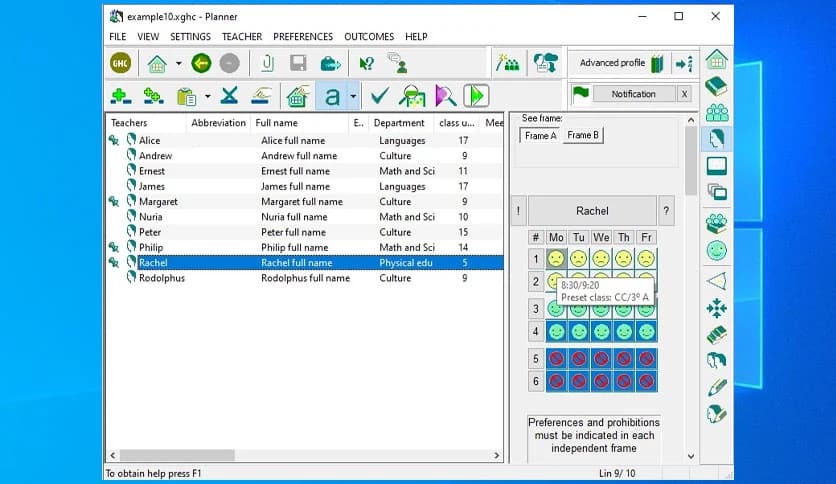
Task: Click the Notification button
Action: coord(633,94)
